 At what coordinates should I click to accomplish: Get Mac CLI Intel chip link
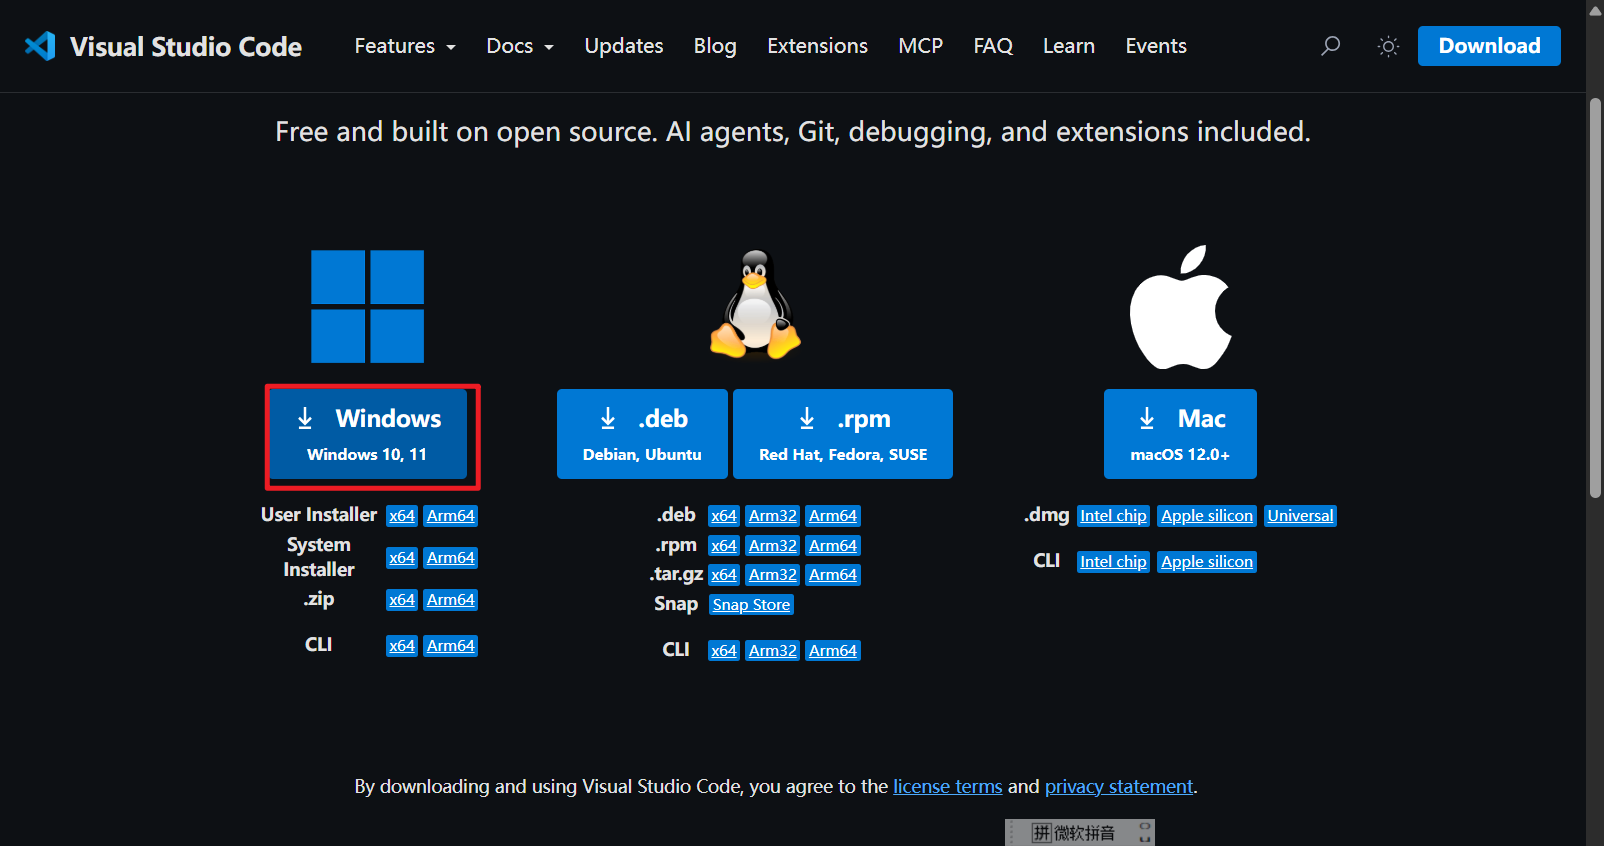(1113, 562)
